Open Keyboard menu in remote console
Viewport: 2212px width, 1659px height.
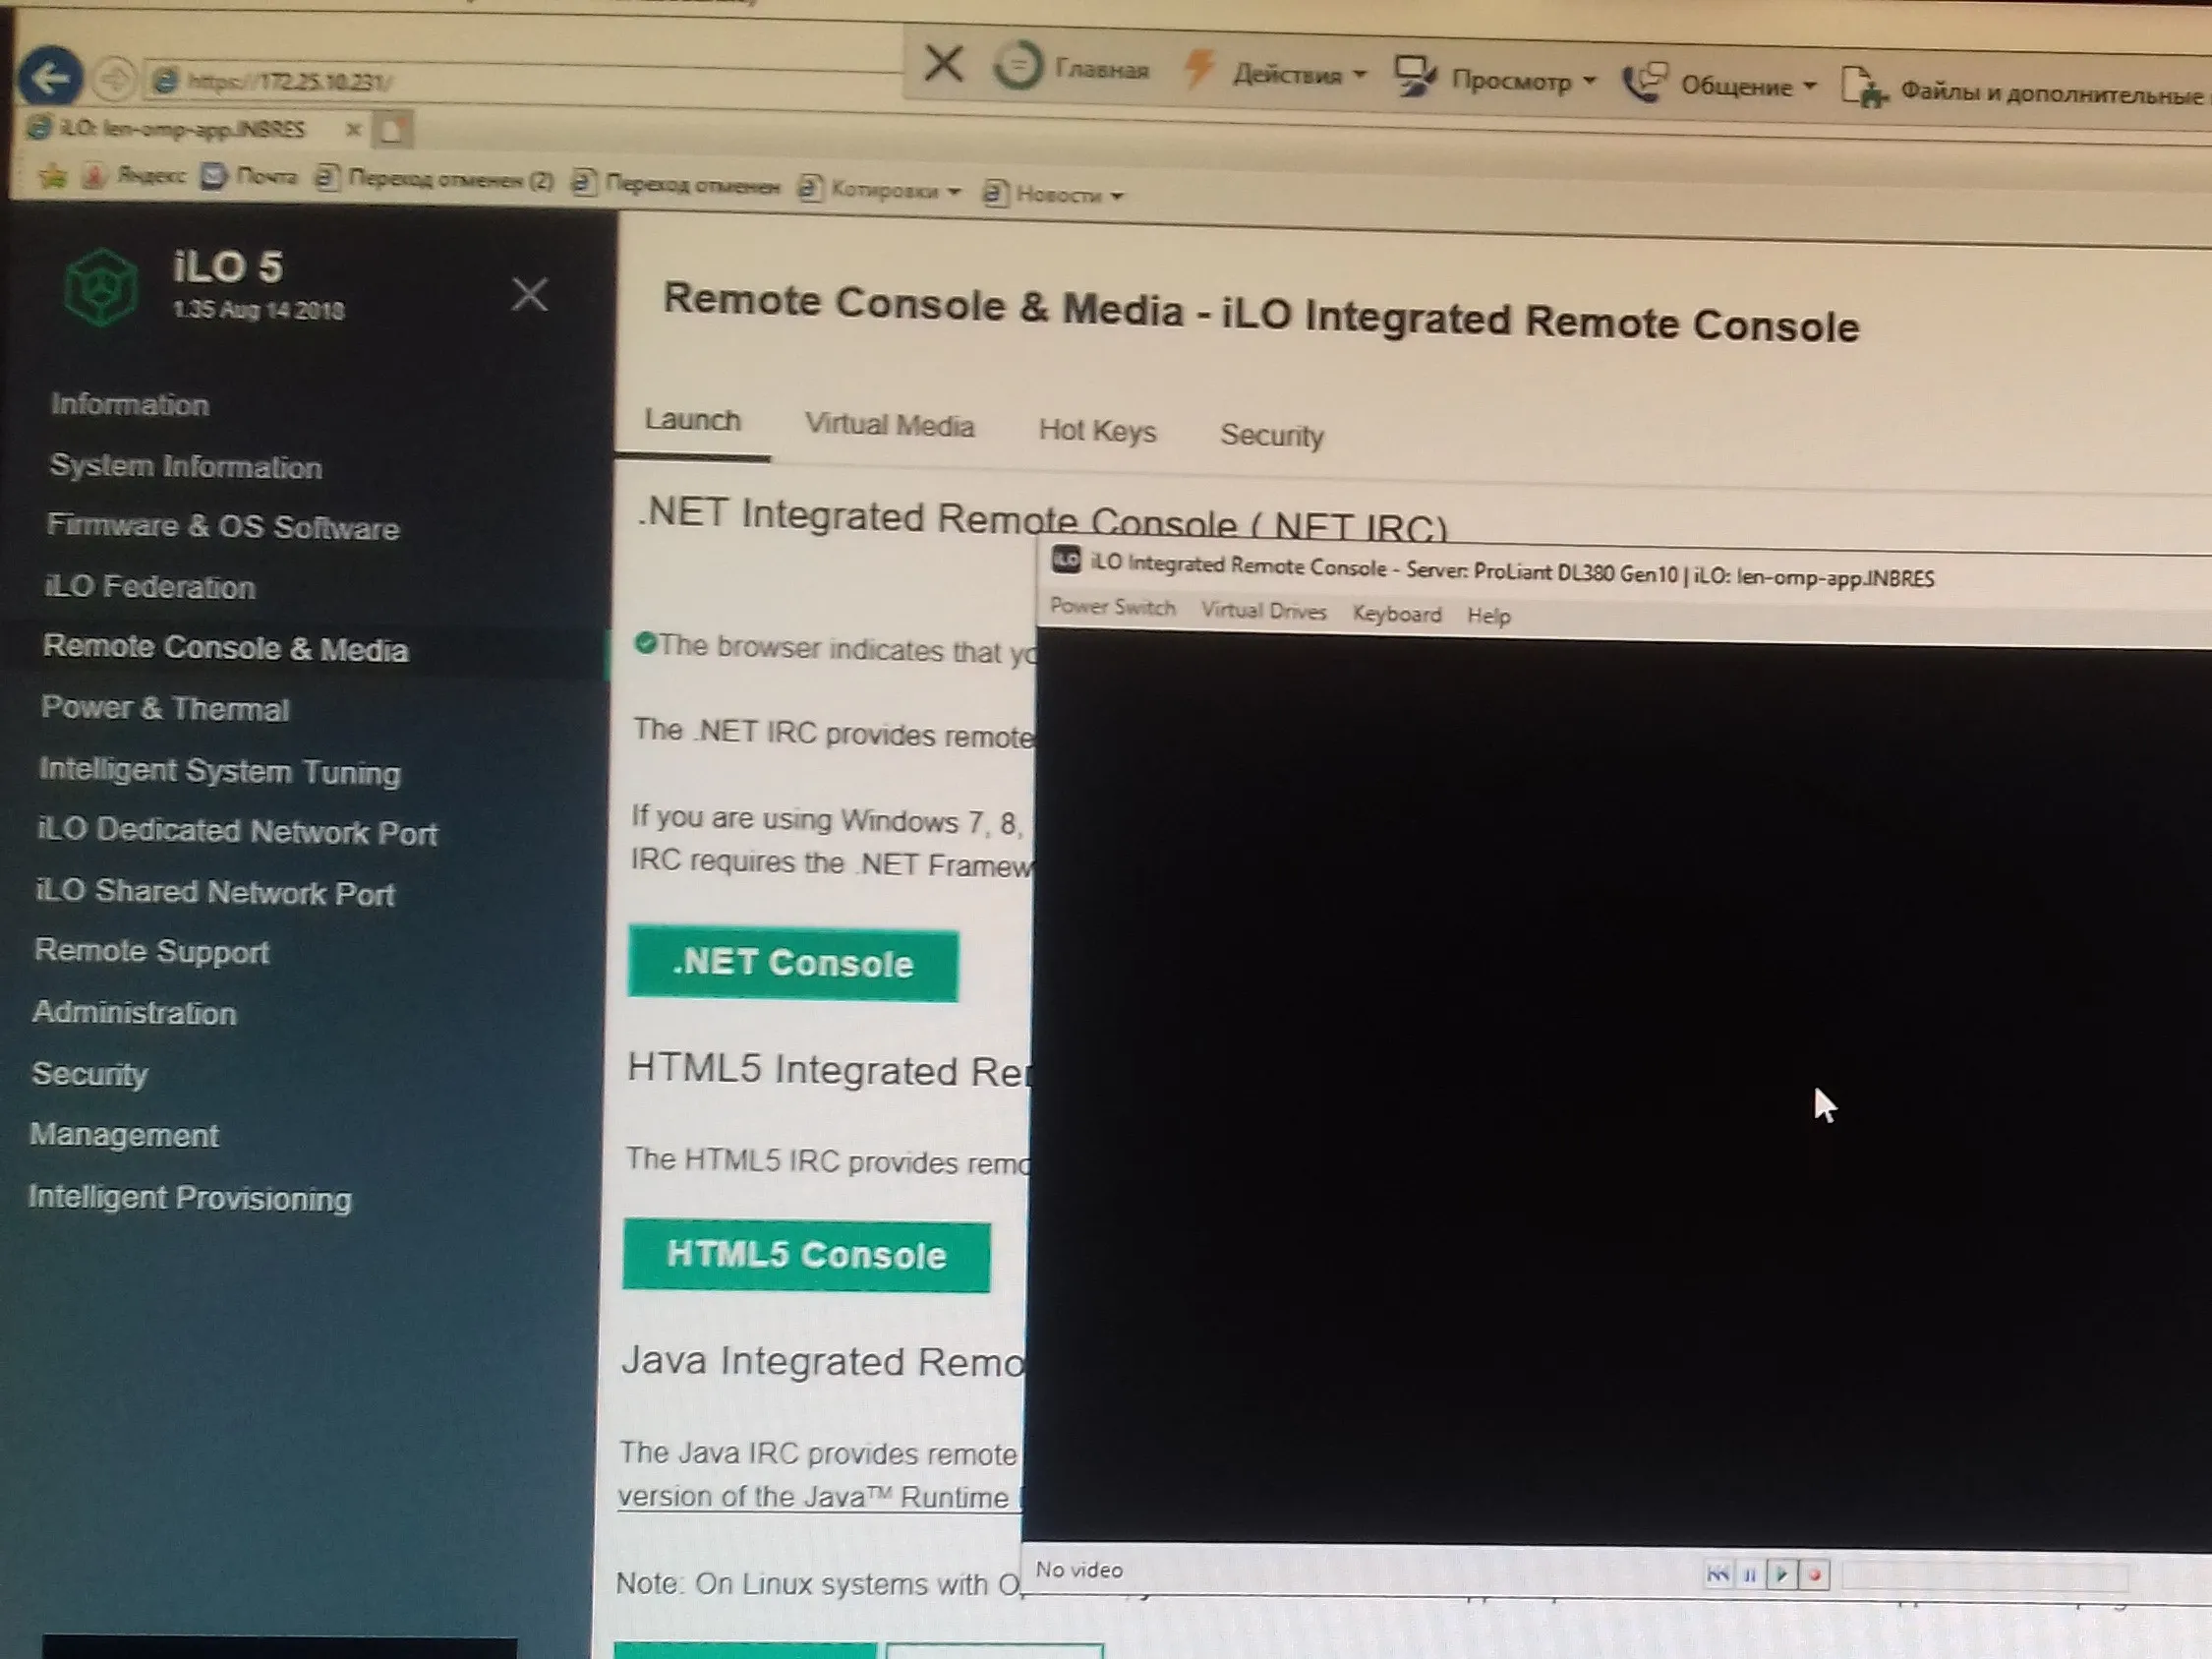click(1396, 614)
